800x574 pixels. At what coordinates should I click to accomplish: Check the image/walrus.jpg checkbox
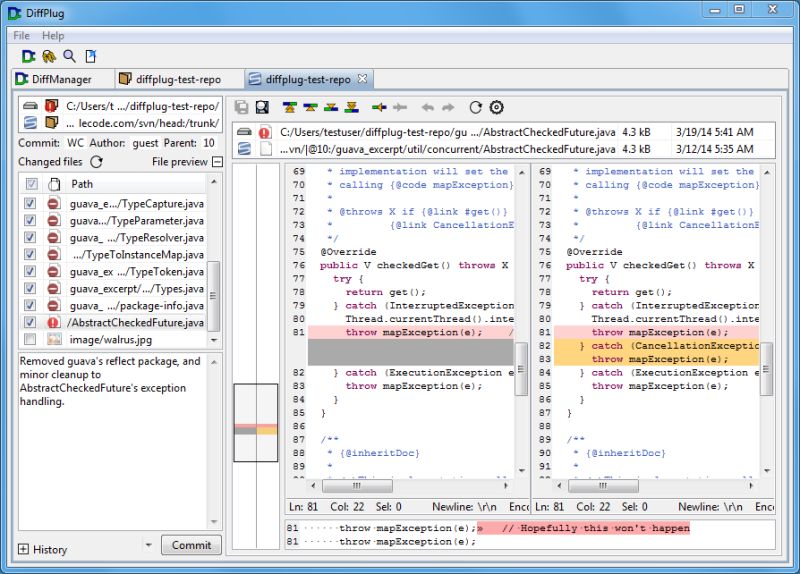tap(30, 339)
